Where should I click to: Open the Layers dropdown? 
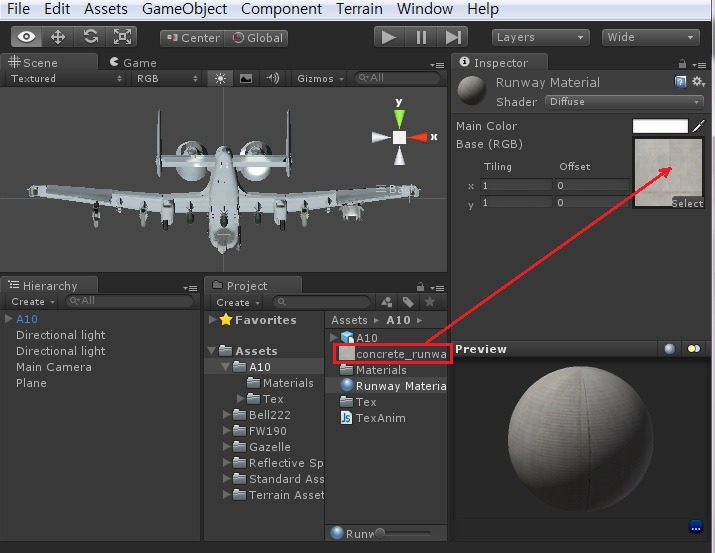[540, 37]
